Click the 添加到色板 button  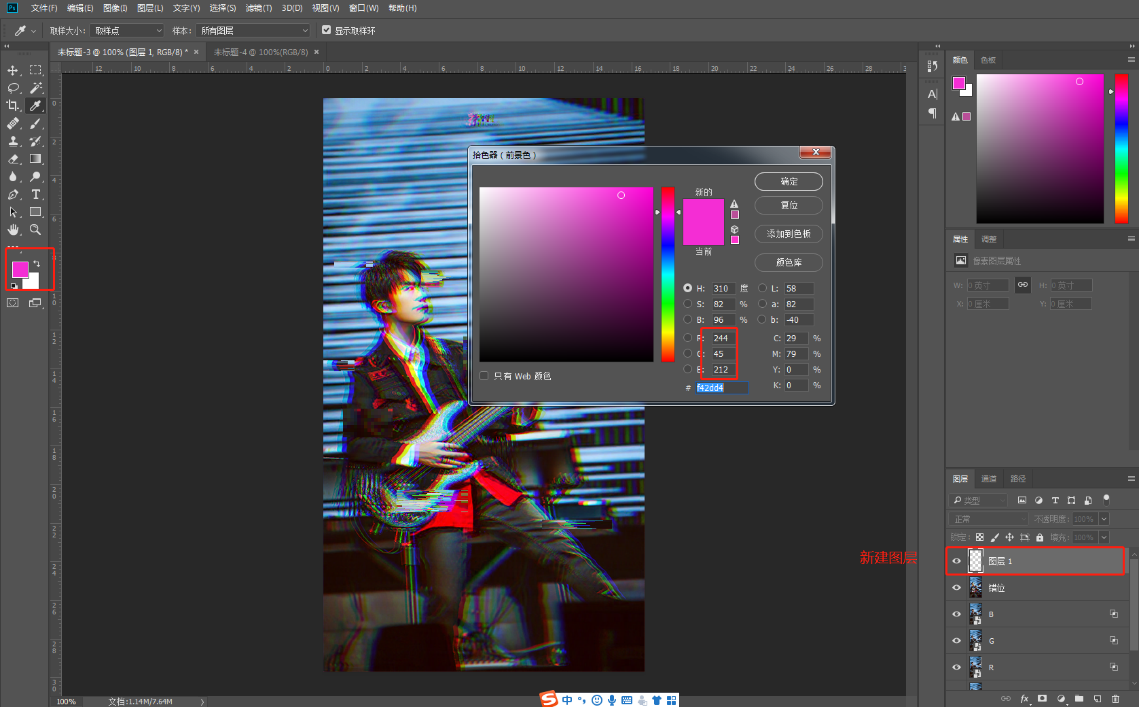click(x=788, y=234)
